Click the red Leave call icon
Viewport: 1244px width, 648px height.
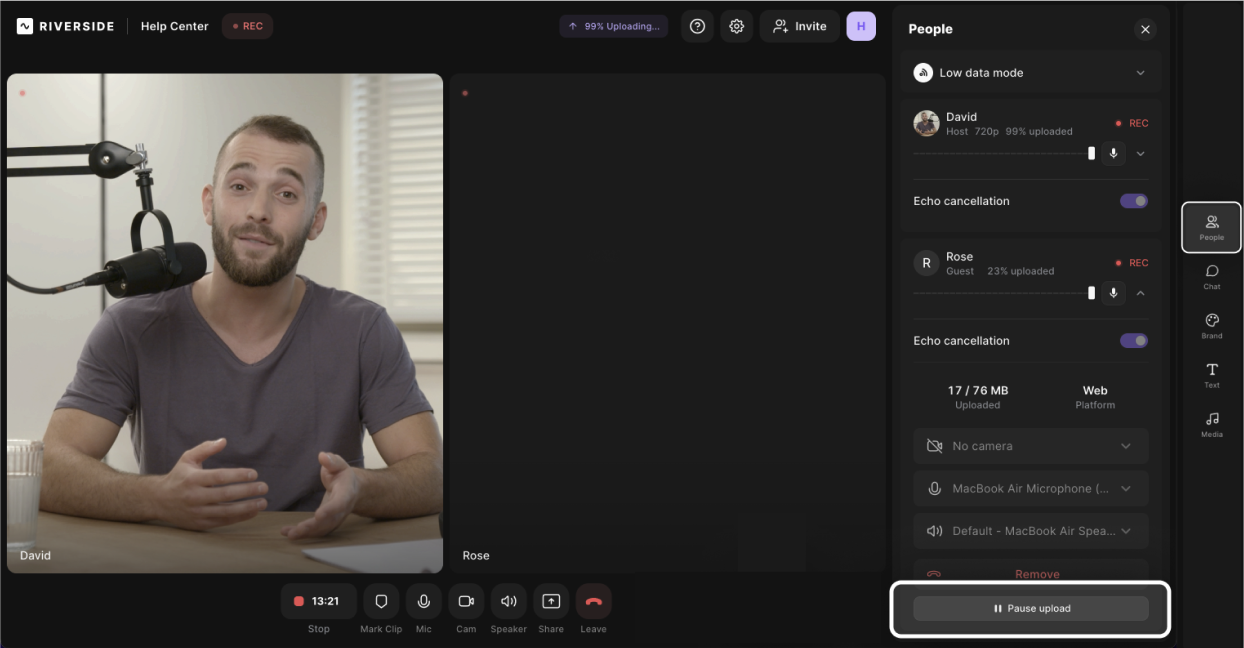coord(593,602)
